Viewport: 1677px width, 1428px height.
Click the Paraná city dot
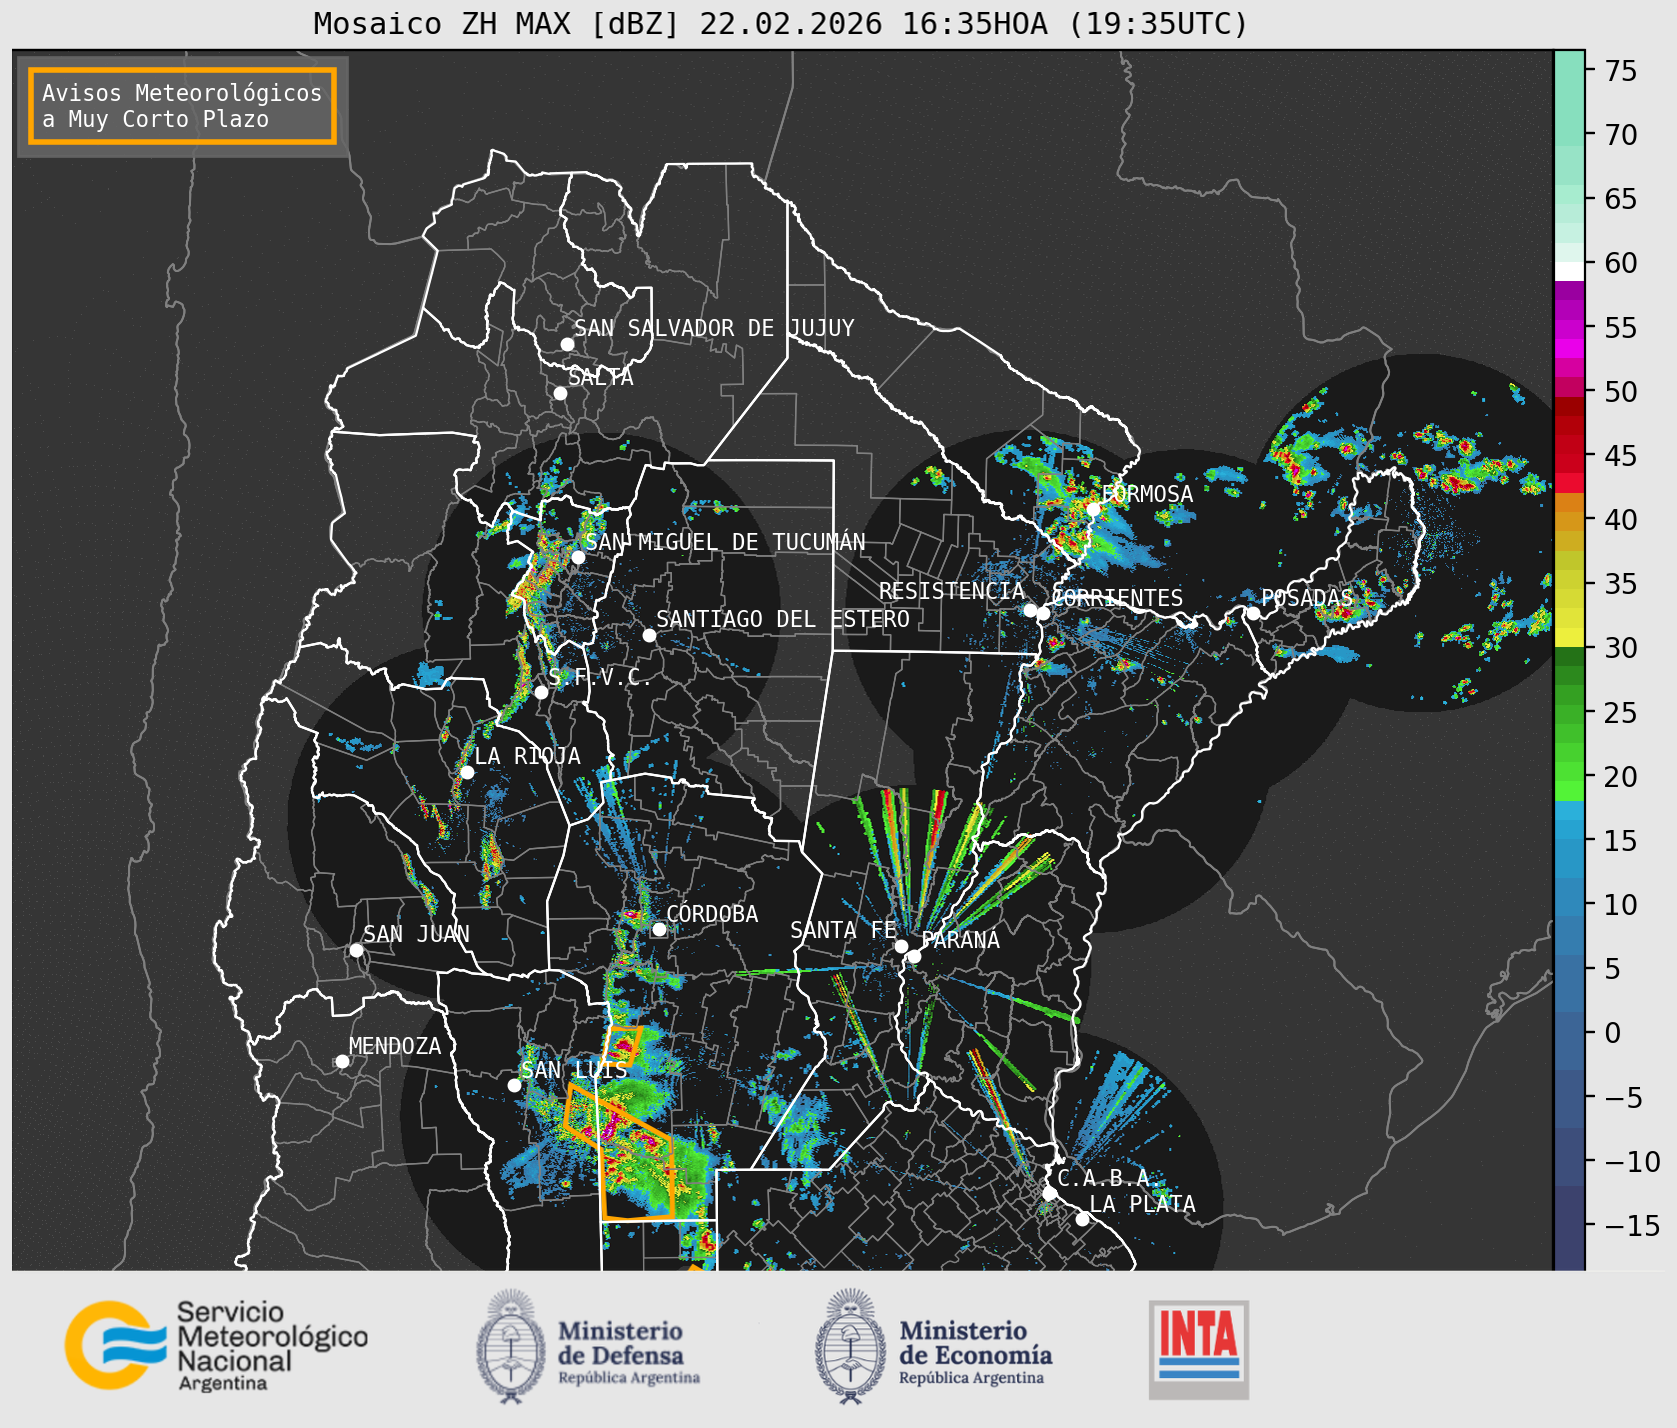(914, 956)
